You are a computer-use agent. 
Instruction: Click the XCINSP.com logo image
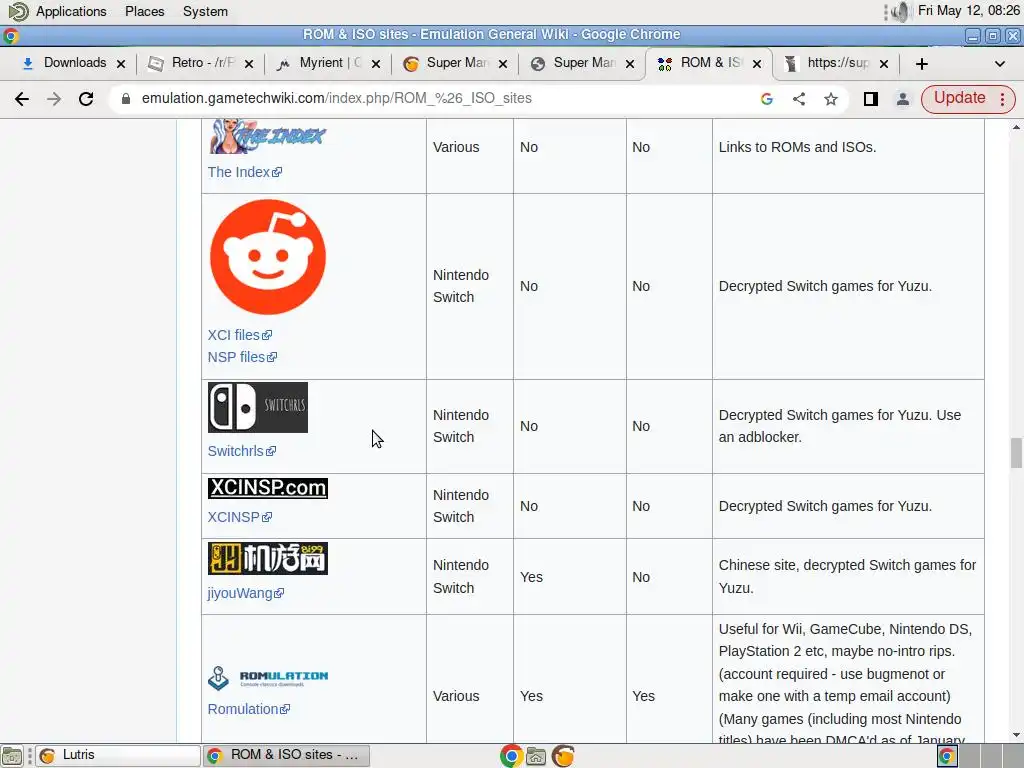[268, 488]
